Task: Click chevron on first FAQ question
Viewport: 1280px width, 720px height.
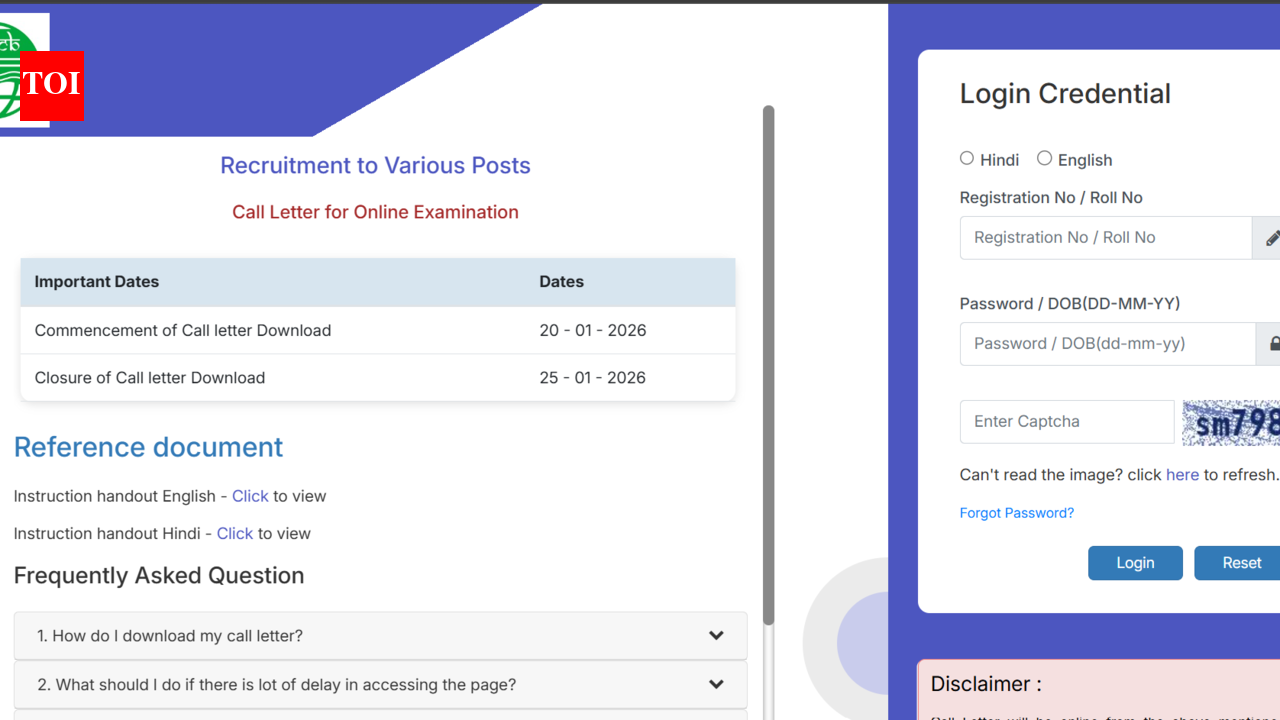Action: pos(716,636)
